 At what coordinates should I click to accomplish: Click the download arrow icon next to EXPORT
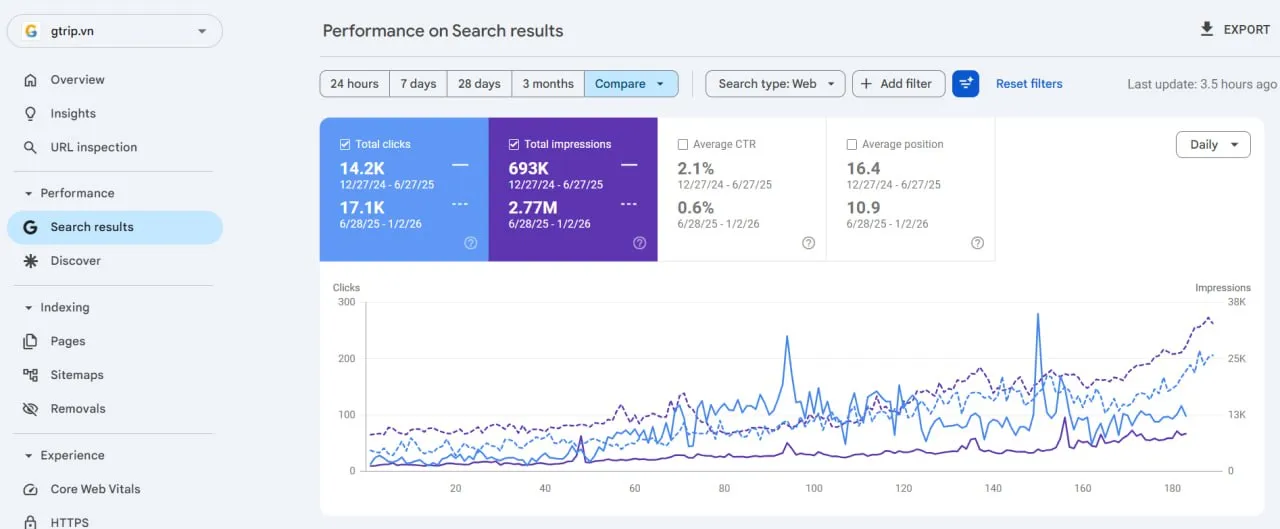coord(1207,29)
